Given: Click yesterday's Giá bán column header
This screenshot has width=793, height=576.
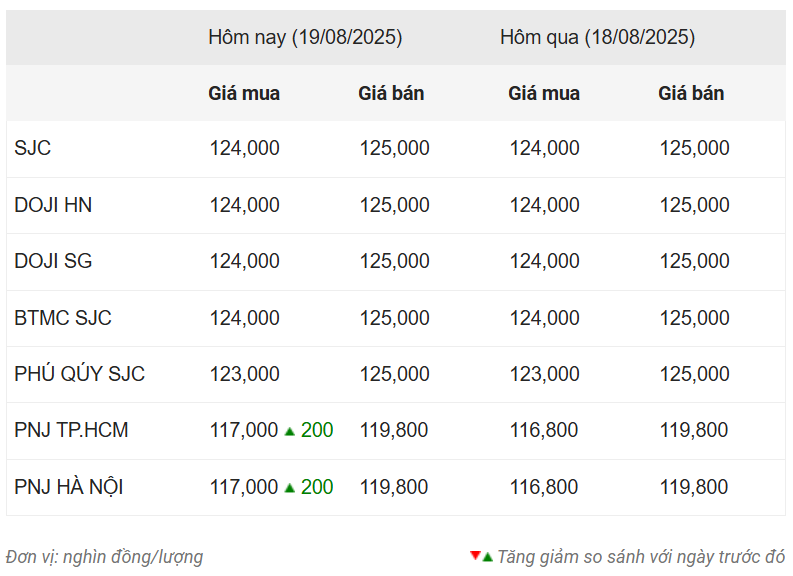Looking at the screenshot, I should (691, 94).
